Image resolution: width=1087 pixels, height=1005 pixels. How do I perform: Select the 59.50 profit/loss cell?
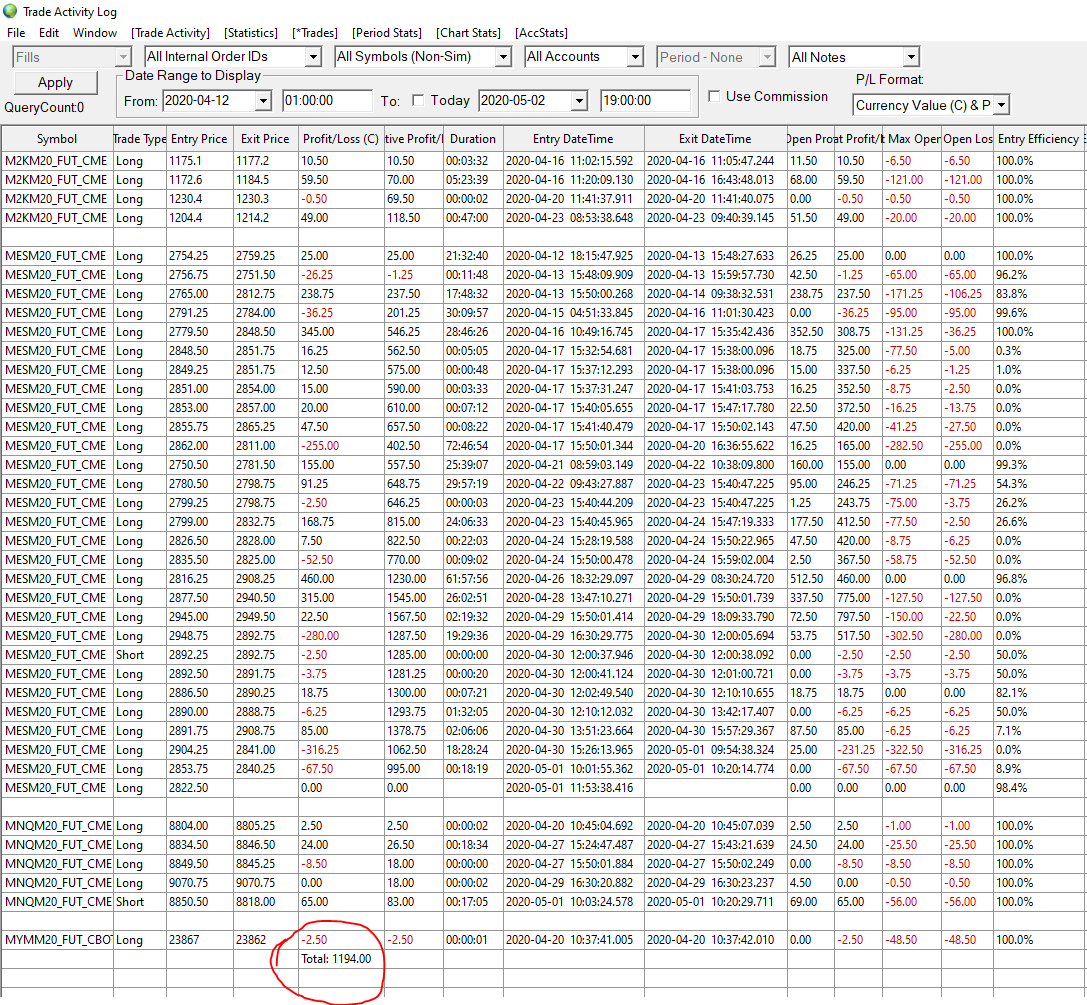coord(341,180)
